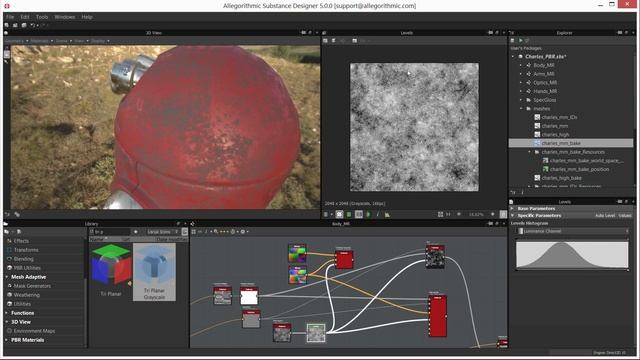The image size is (640, 360).
Task: Click the fit-to-view icon beside zoom value
Action: tap(440, 214)
